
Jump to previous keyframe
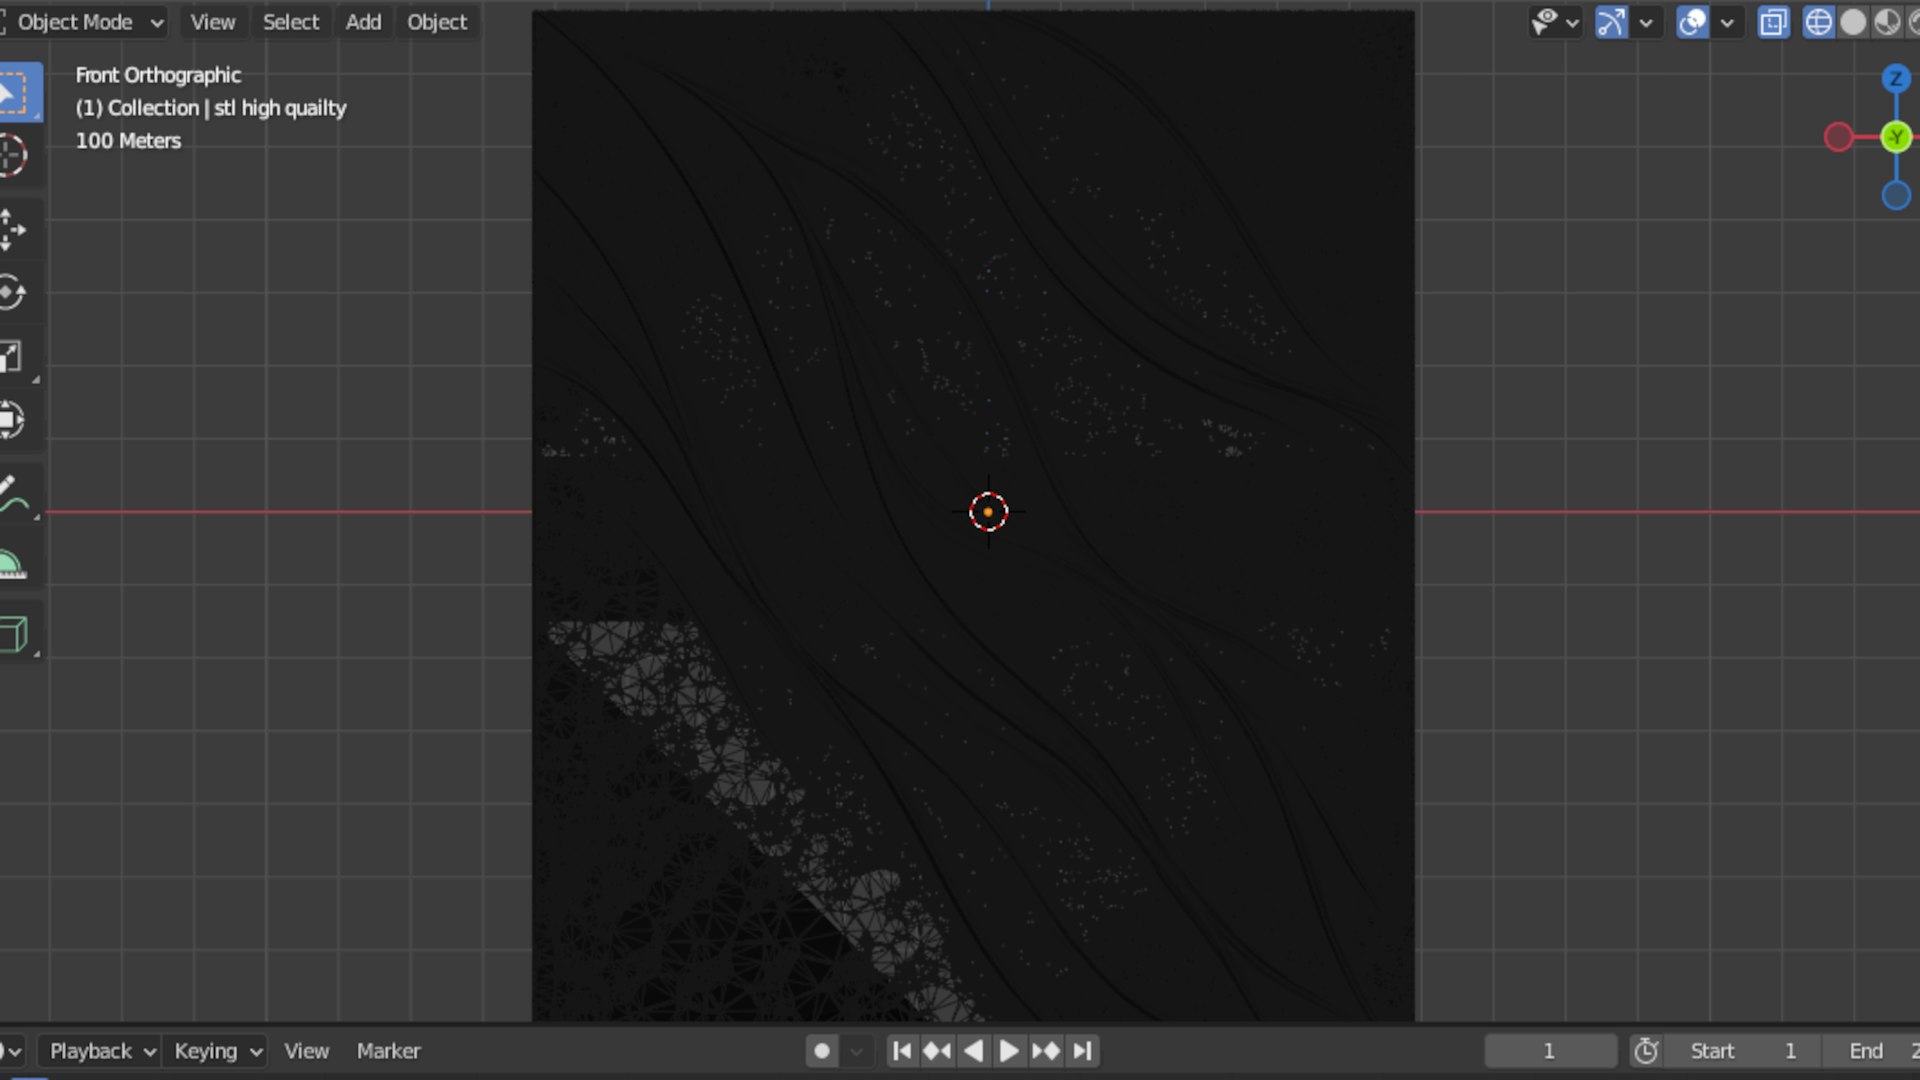point(937,1051)
